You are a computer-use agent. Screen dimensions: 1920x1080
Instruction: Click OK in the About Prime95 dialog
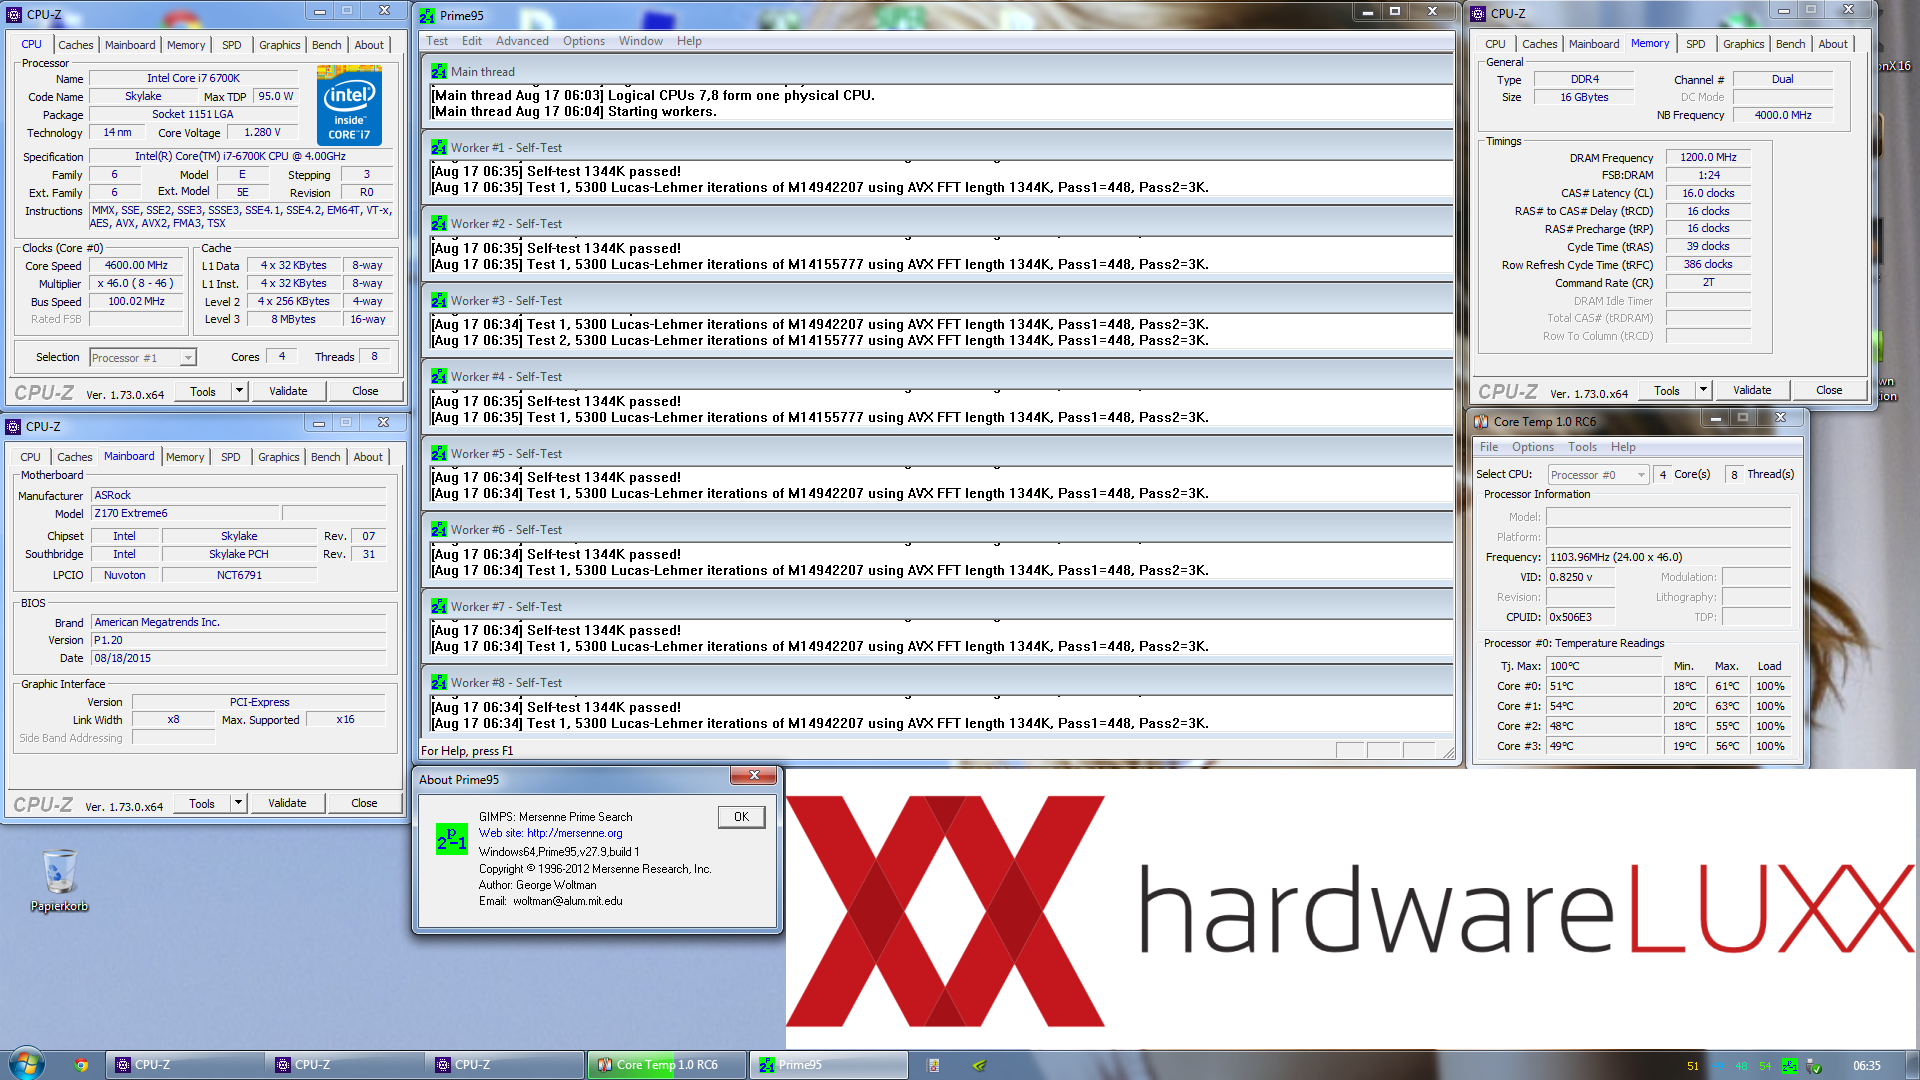coord(741,817)
